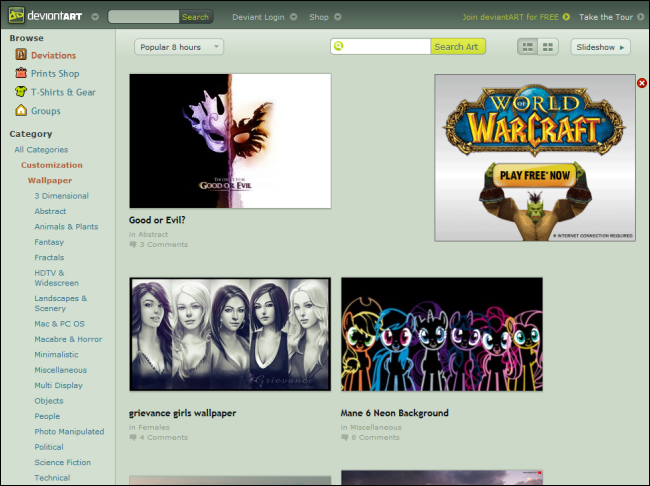Close the World of Warcraft ad

click(x=642, y=83)
